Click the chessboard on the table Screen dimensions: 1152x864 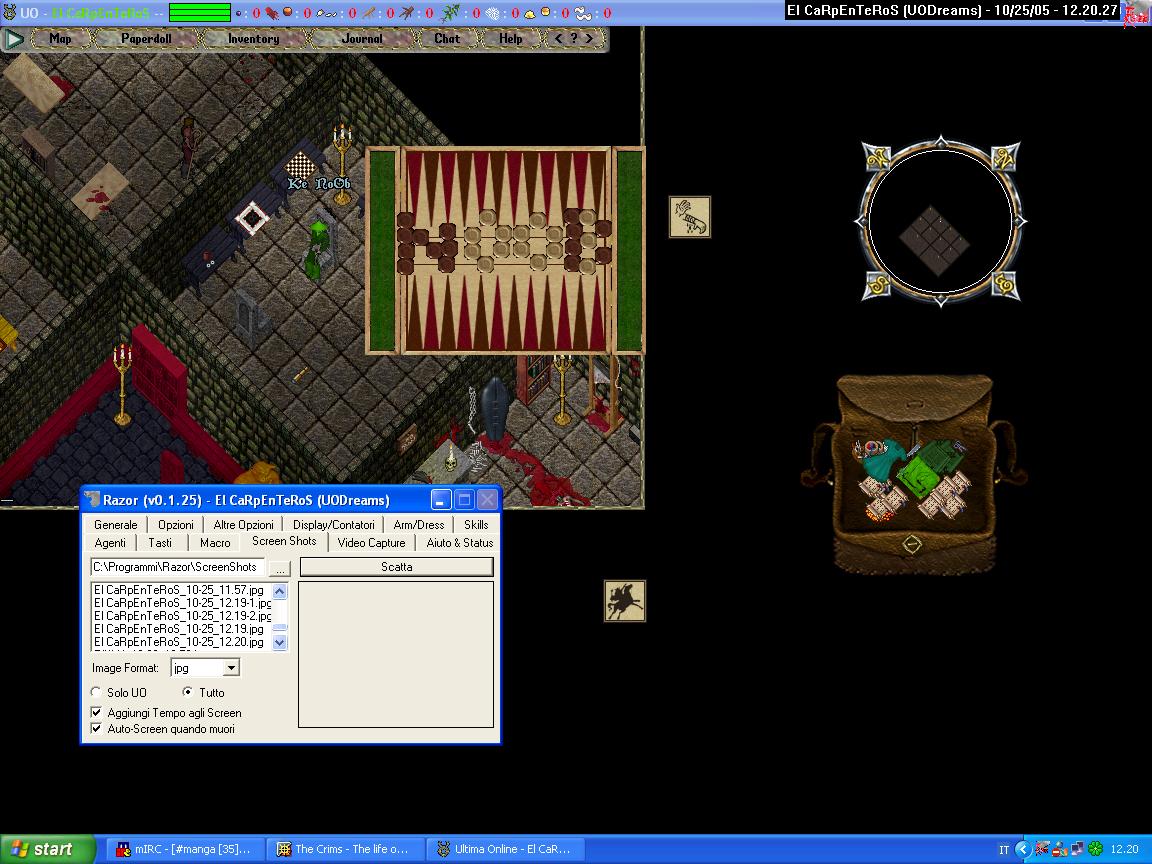pos(300,167)
